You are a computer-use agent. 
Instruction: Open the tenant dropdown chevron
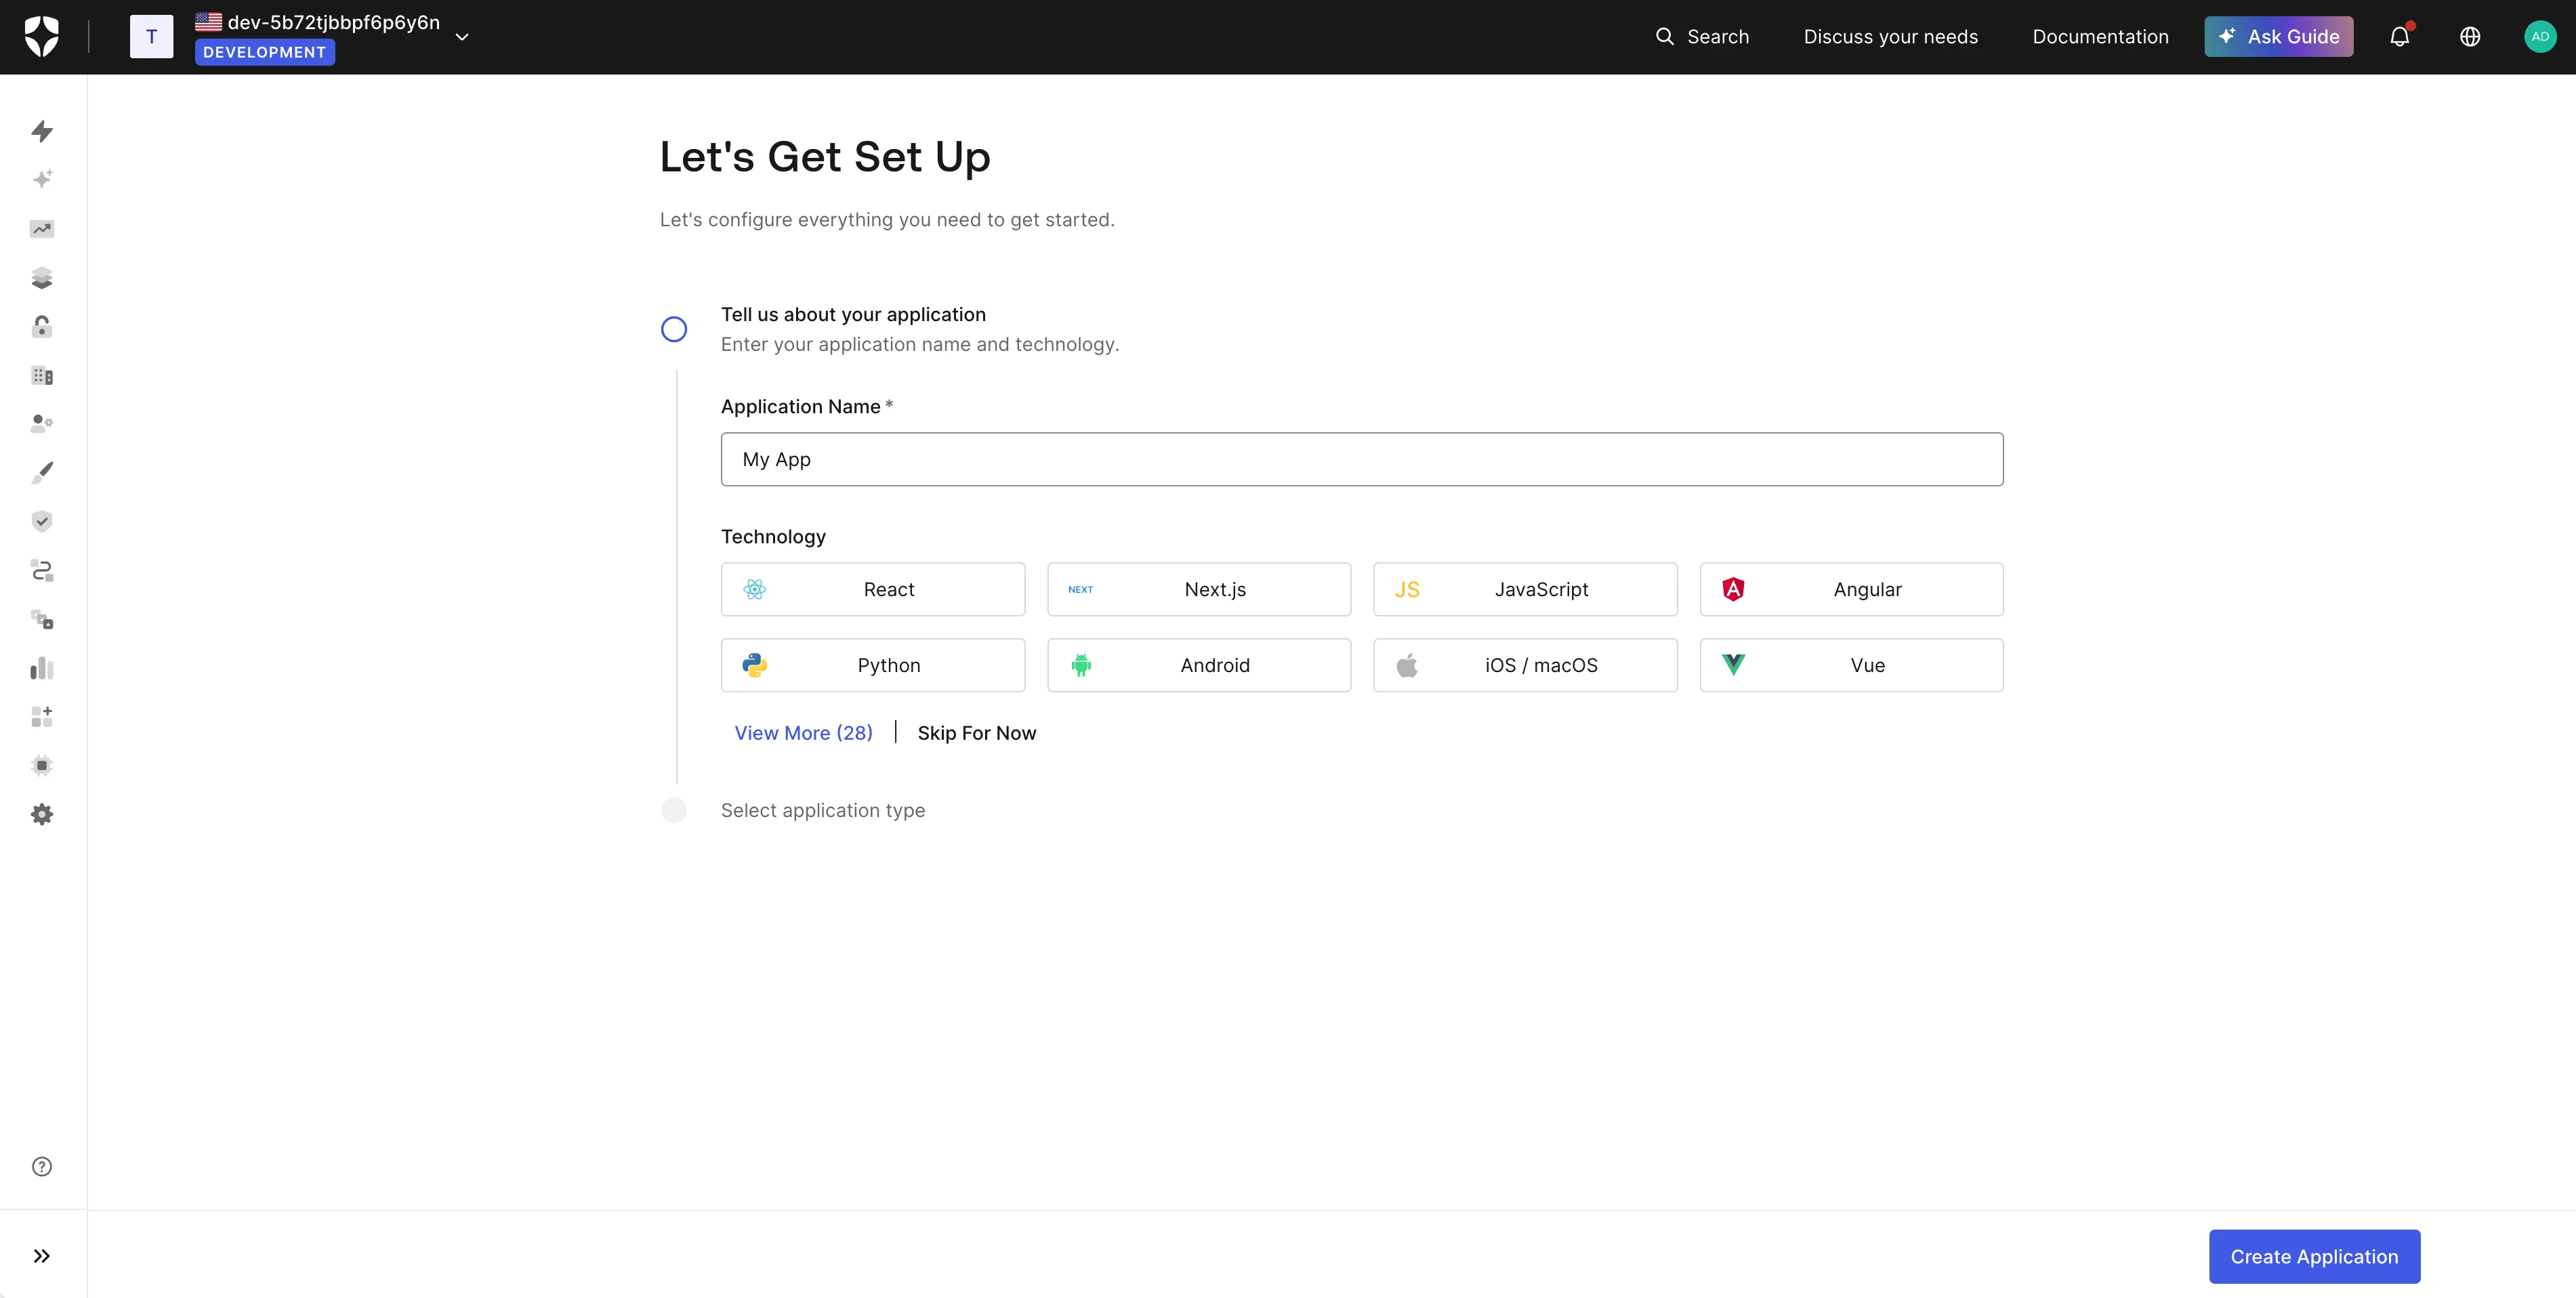[462, 37]
